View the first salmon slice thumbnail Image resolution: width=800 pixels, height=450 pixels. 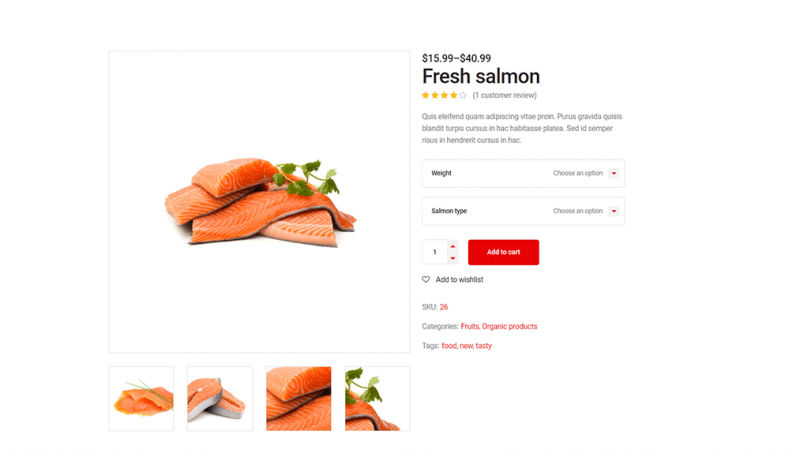[x=141, y=398]
